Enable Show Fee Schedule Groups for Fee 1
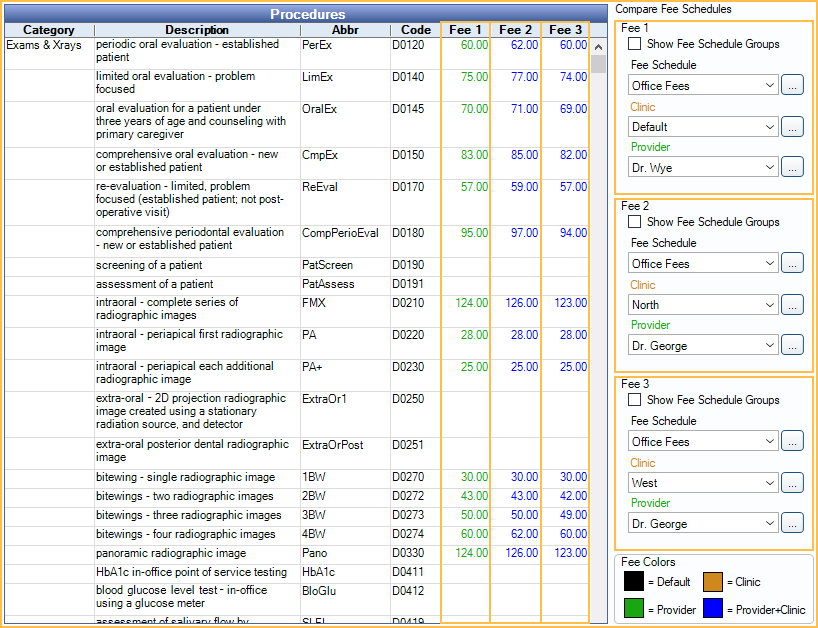This screenshot has height=628, width=818. coord(635,44)
